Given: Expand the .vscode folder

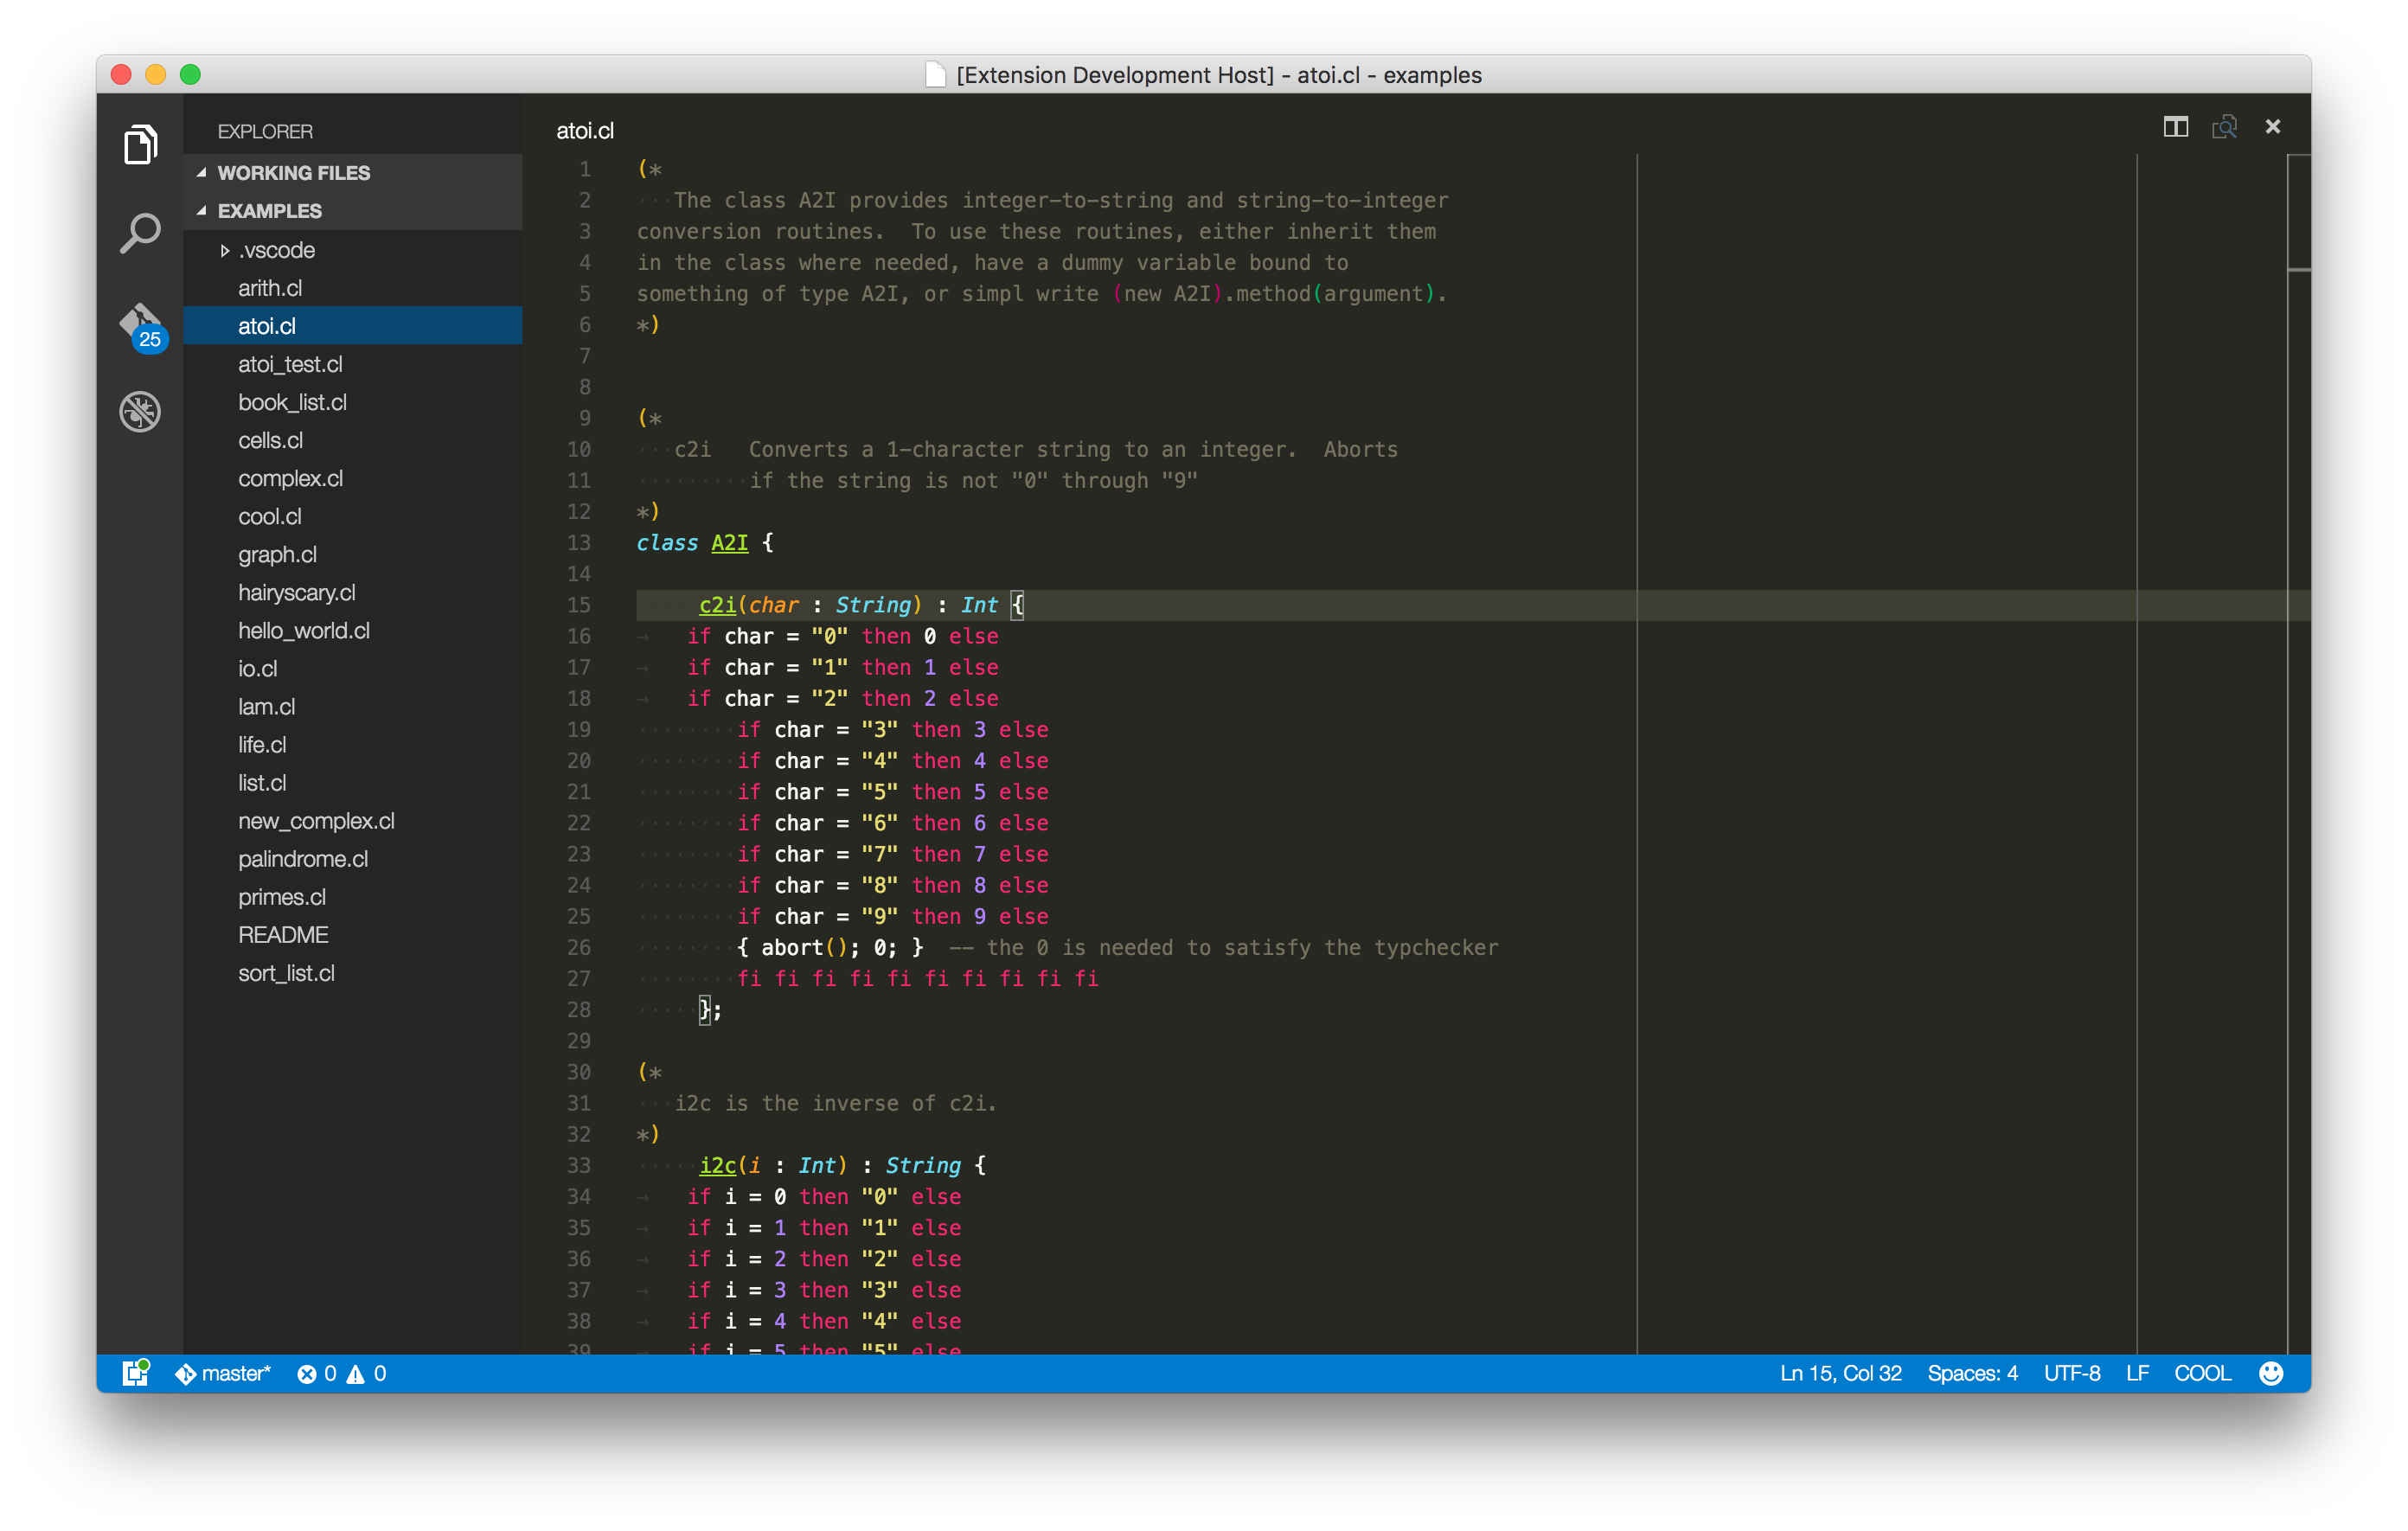Looking at the screenshot, I should pyautogui.click(x=276, y=250).
